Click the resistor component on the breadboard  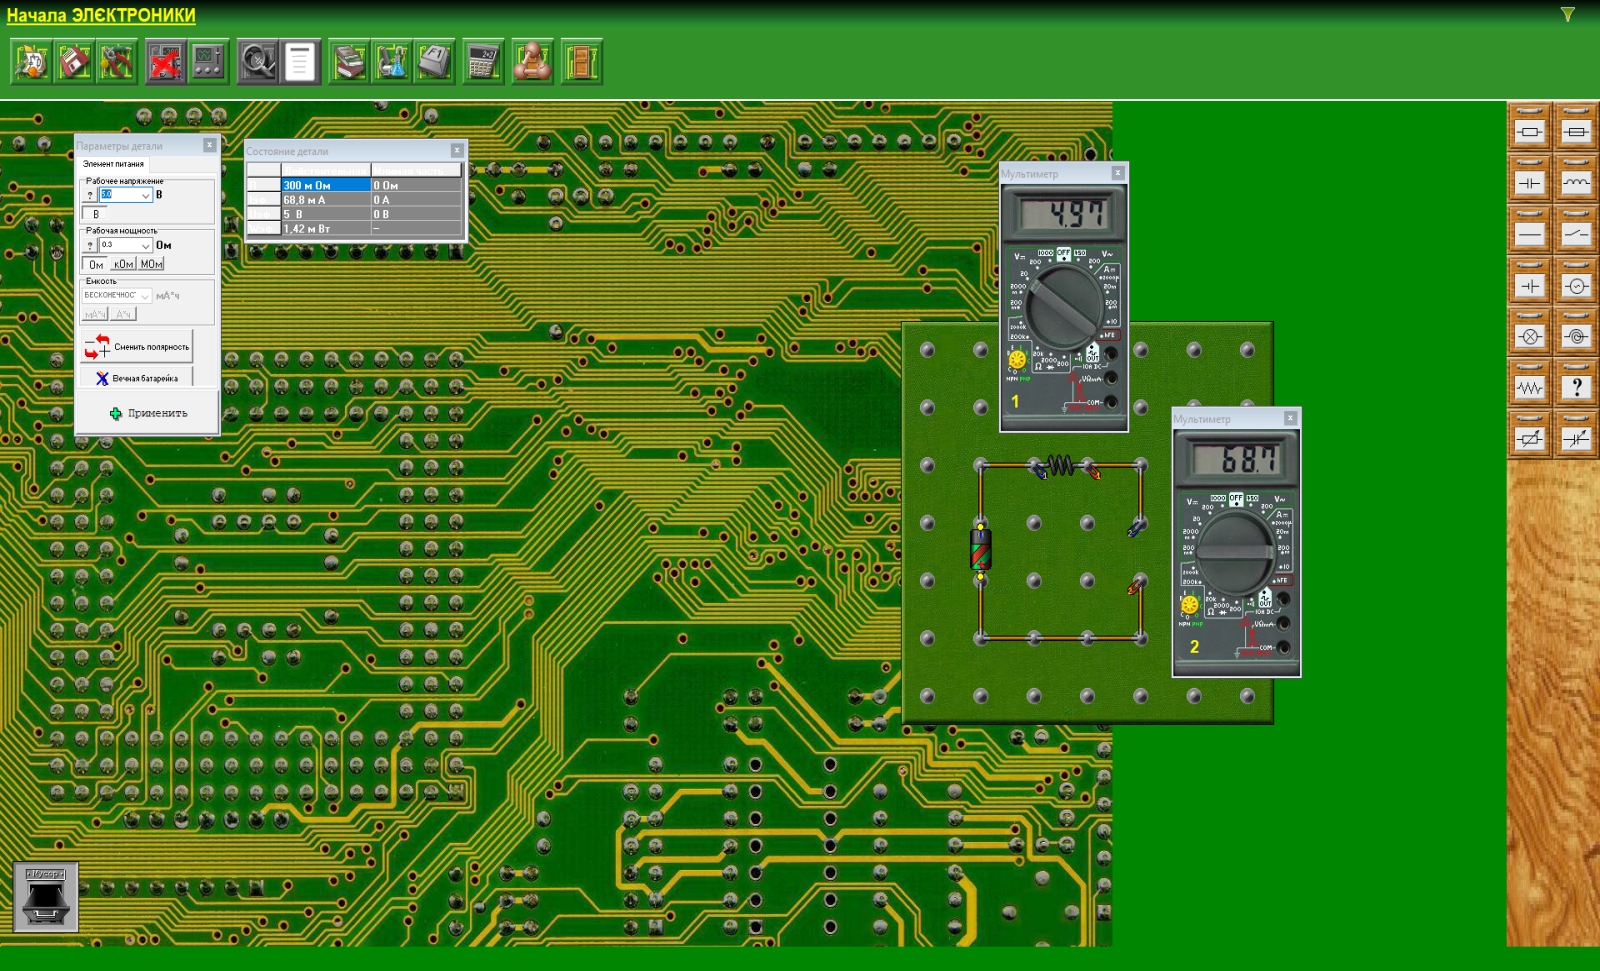pyautogui.click(x=1061, y=466)
